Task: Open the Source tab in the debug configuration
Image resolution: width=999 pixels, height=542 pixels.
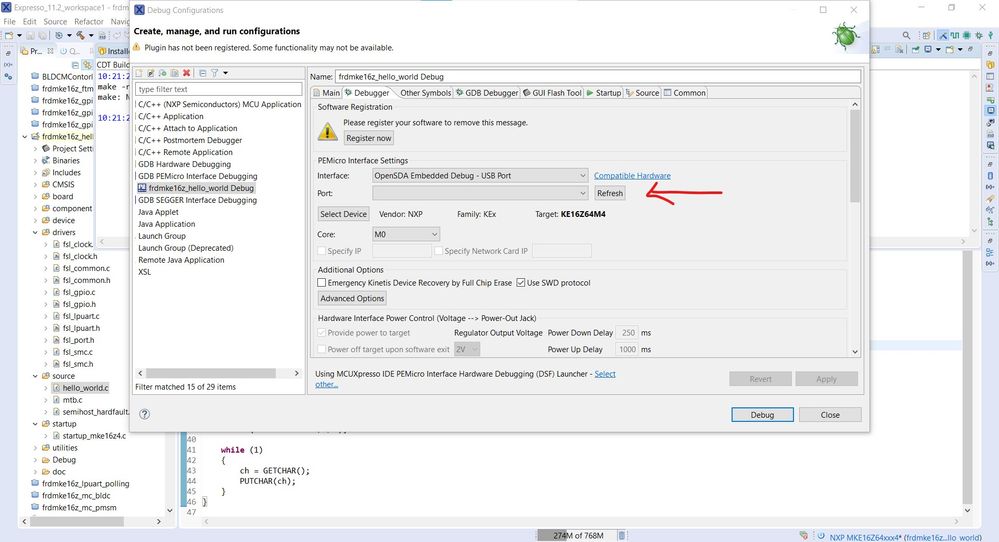Action: 642,93
